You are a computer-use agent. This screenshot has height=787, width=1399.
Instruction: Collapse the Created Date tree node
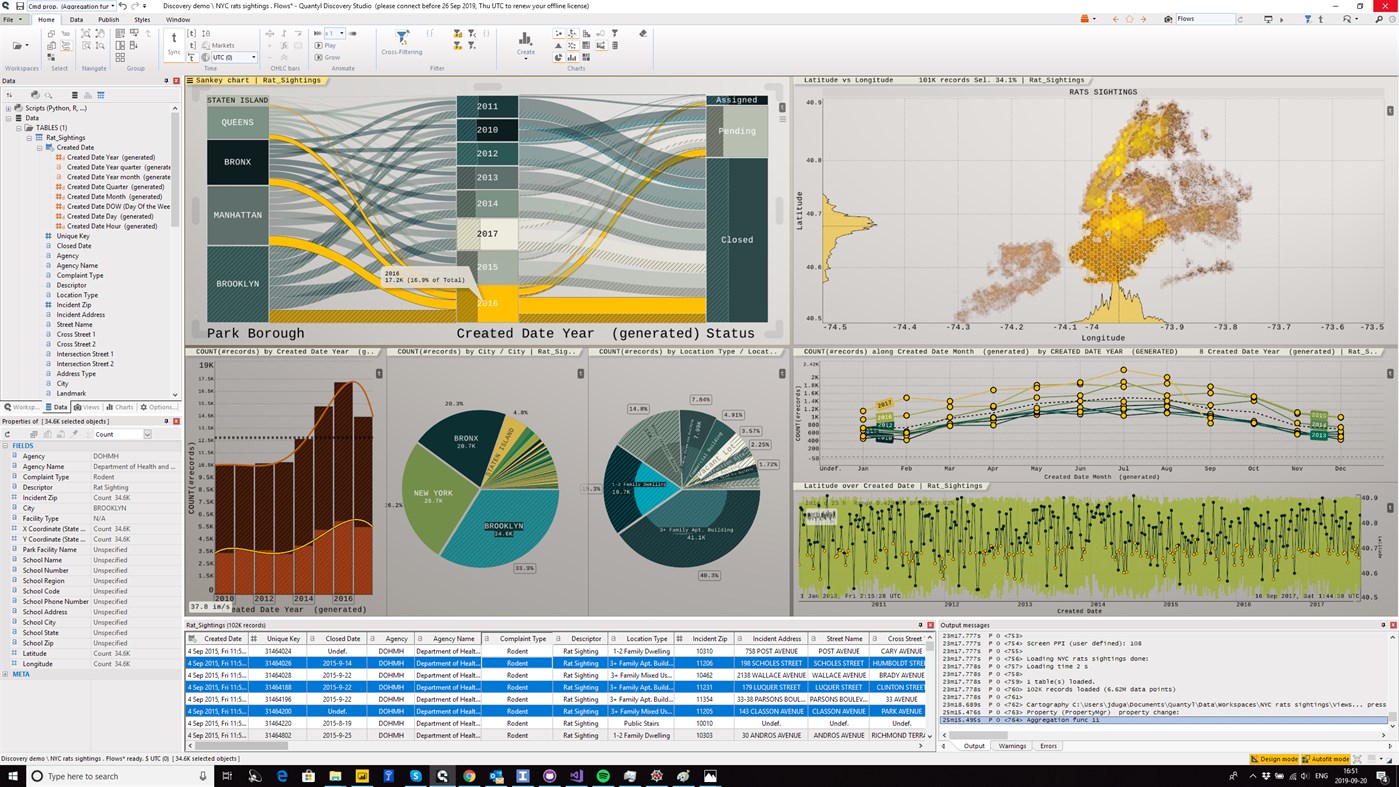click(40, 147)
